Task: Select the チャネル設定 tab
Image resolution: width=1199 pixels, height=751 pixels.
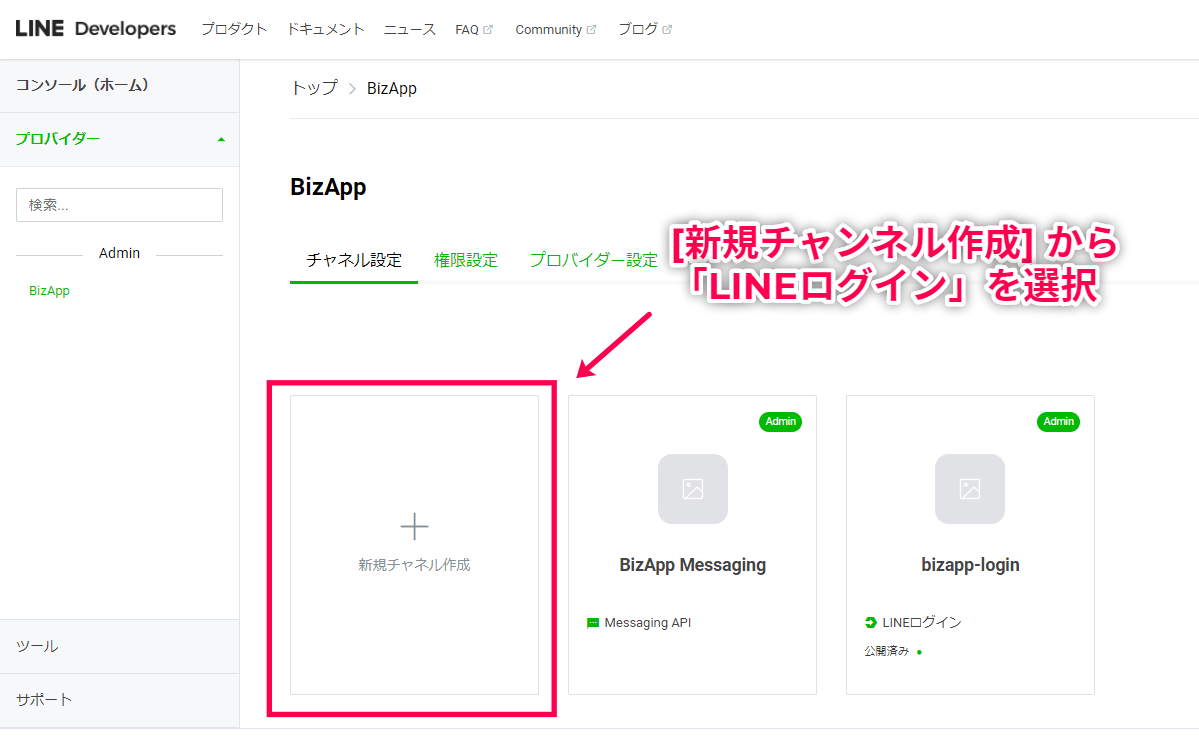Action: click(354, 260)
